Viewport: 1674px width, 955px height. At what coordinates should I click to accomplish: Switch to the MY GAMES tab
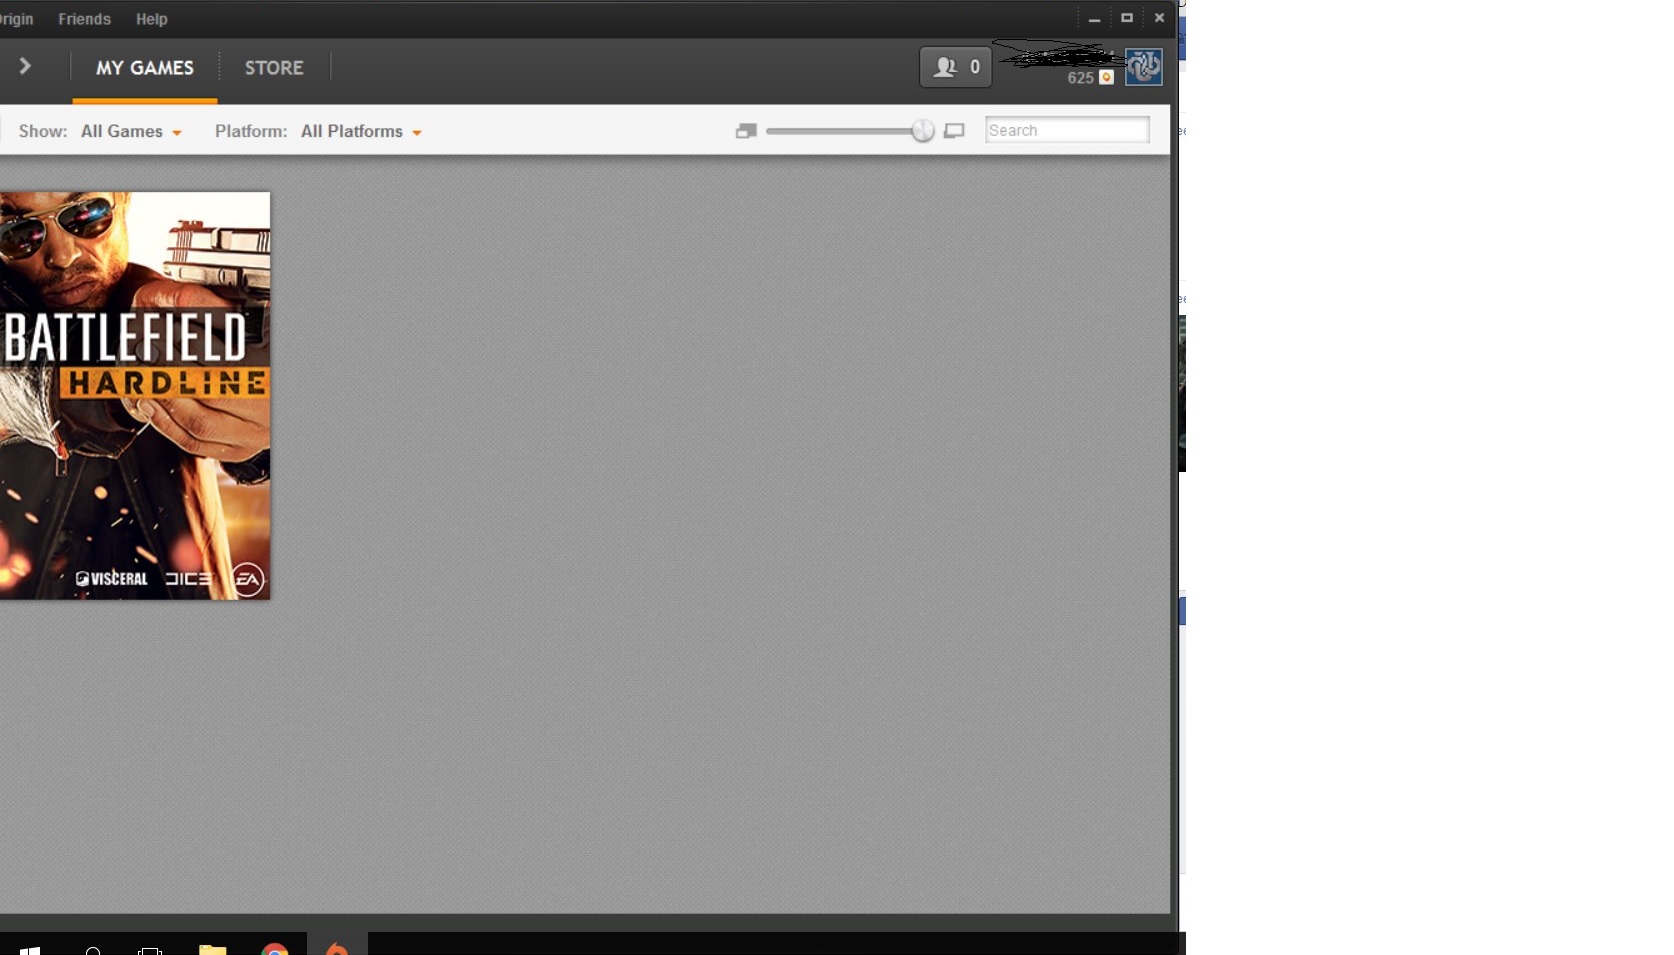[145, 68]
